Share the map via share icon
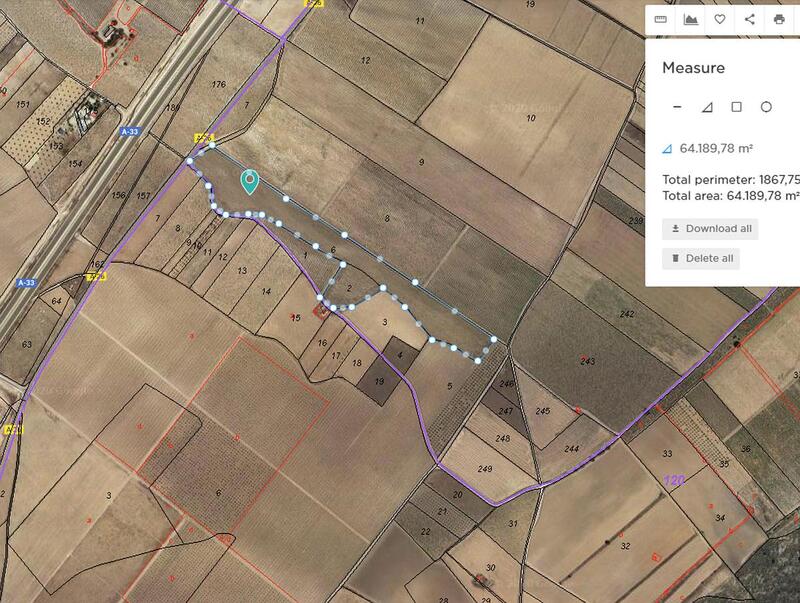This screenshot has height=603, width=800. click(749, 19)
